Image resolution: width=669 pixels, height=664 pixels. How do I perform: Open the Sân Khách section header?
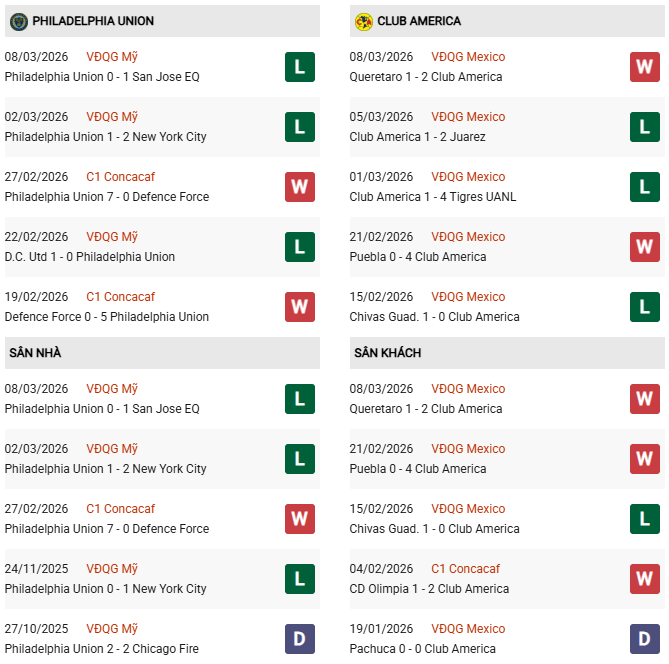click(387, 353)
